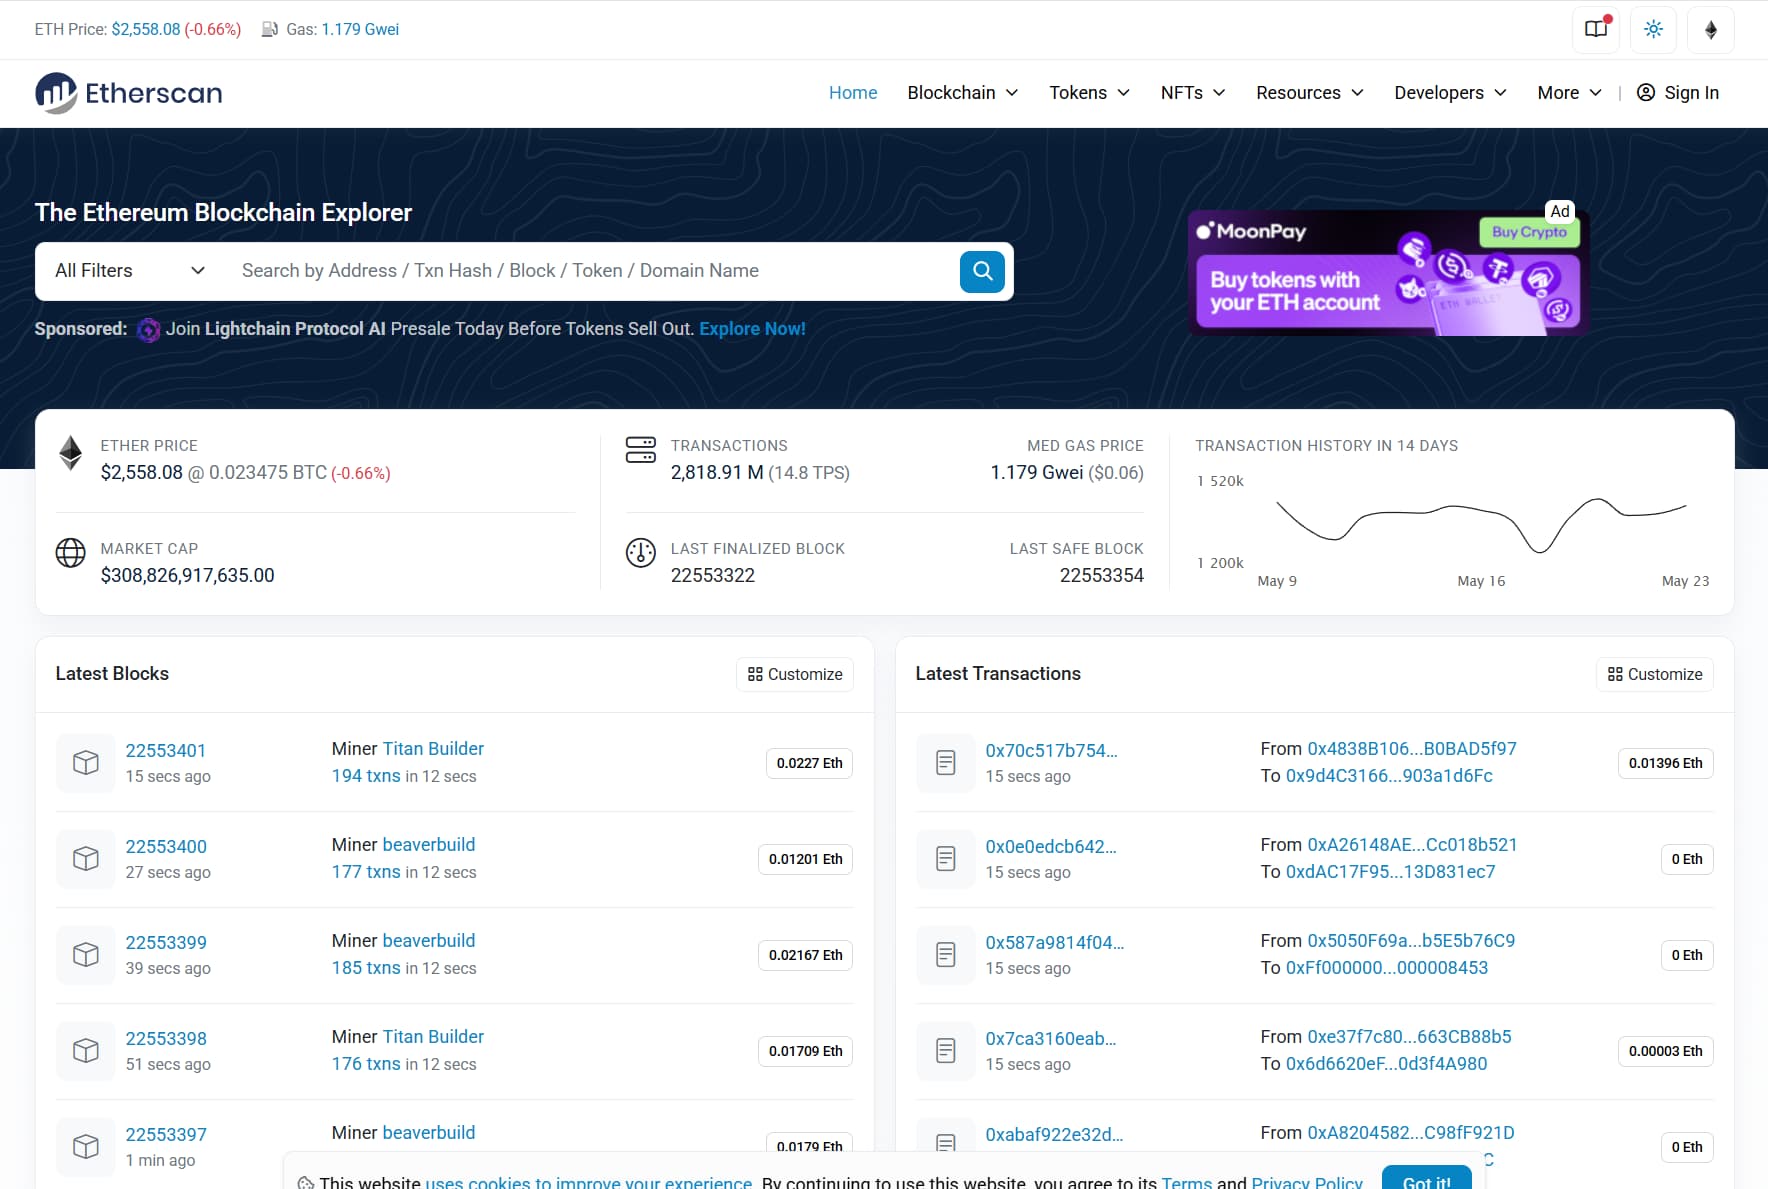Toggle dark mode with the sun icon
Screen dimensions: 1768x1189
1652,29
